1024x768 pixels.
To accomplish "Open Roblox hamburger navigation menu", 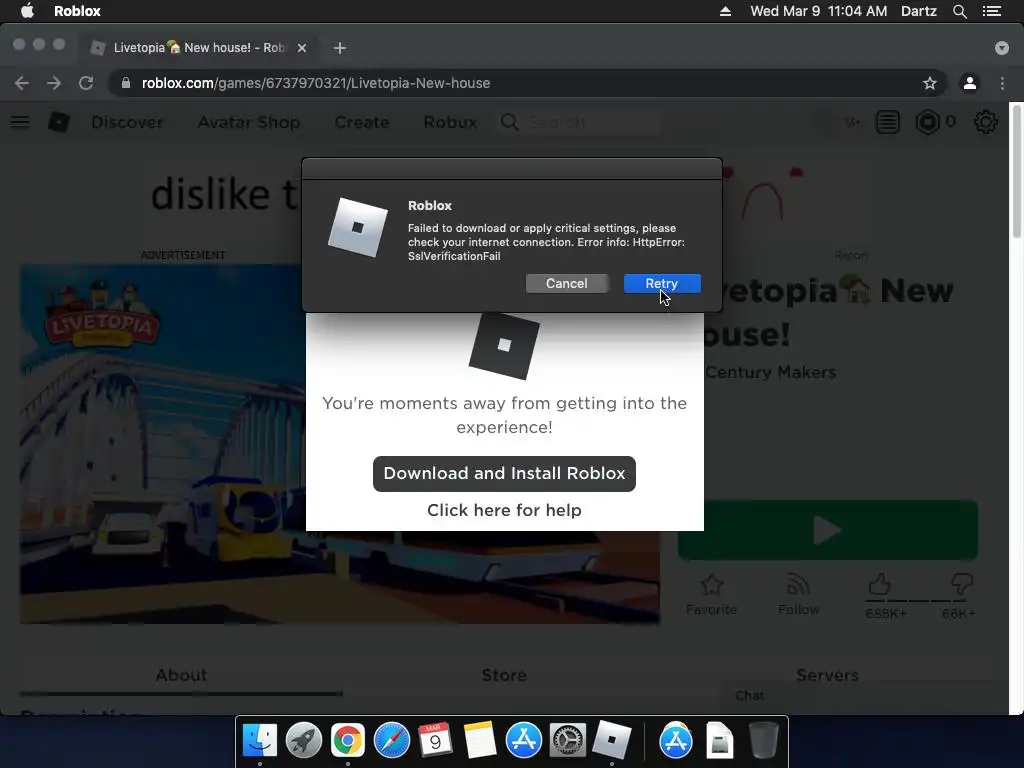I will (20, 122).
